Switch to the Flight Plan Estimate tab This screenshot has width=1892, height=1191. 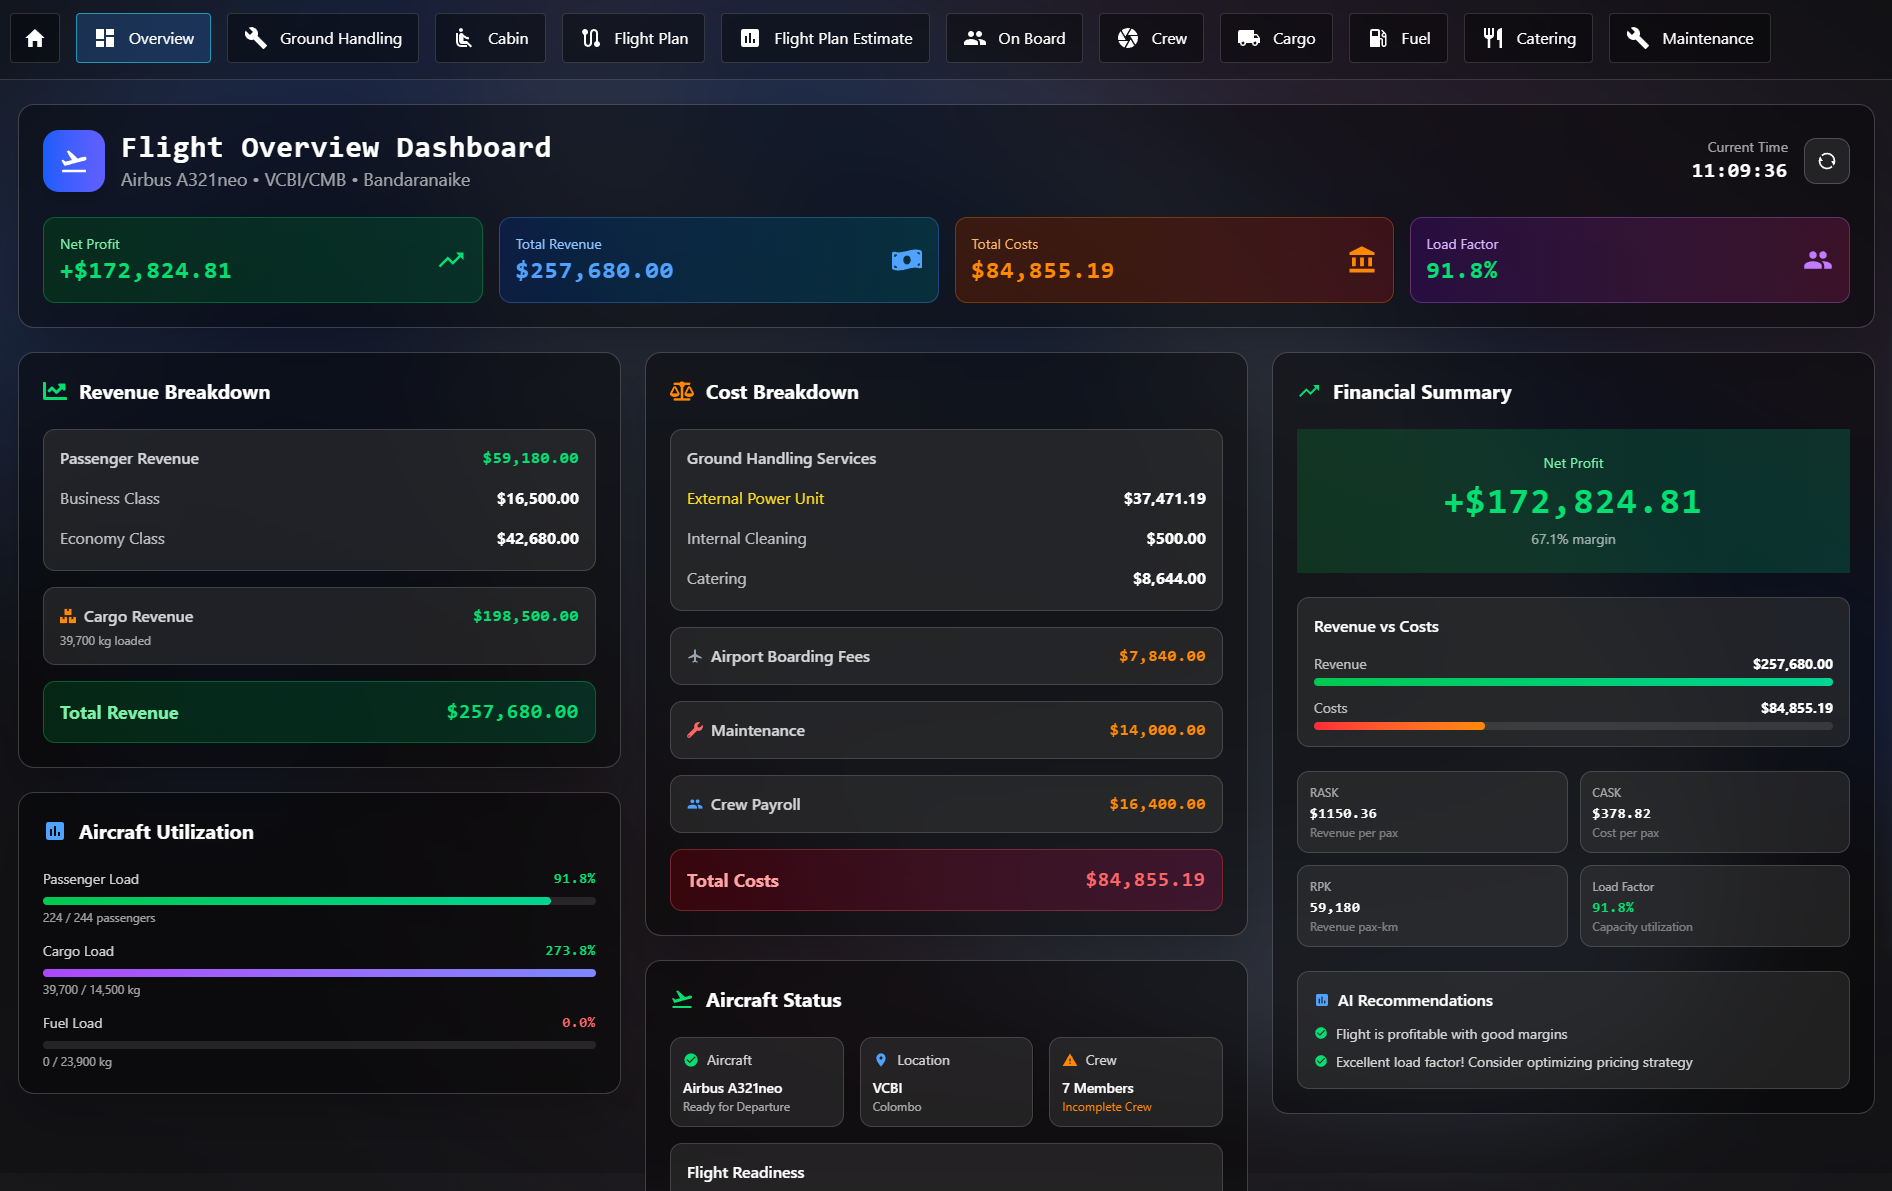[x=825, y=38]
